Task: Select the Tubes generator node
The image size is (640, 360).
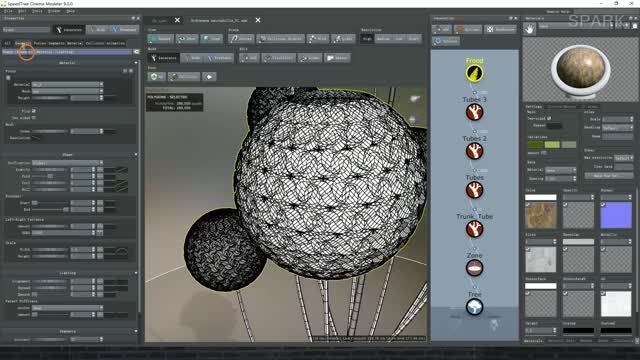Action: 474,190
